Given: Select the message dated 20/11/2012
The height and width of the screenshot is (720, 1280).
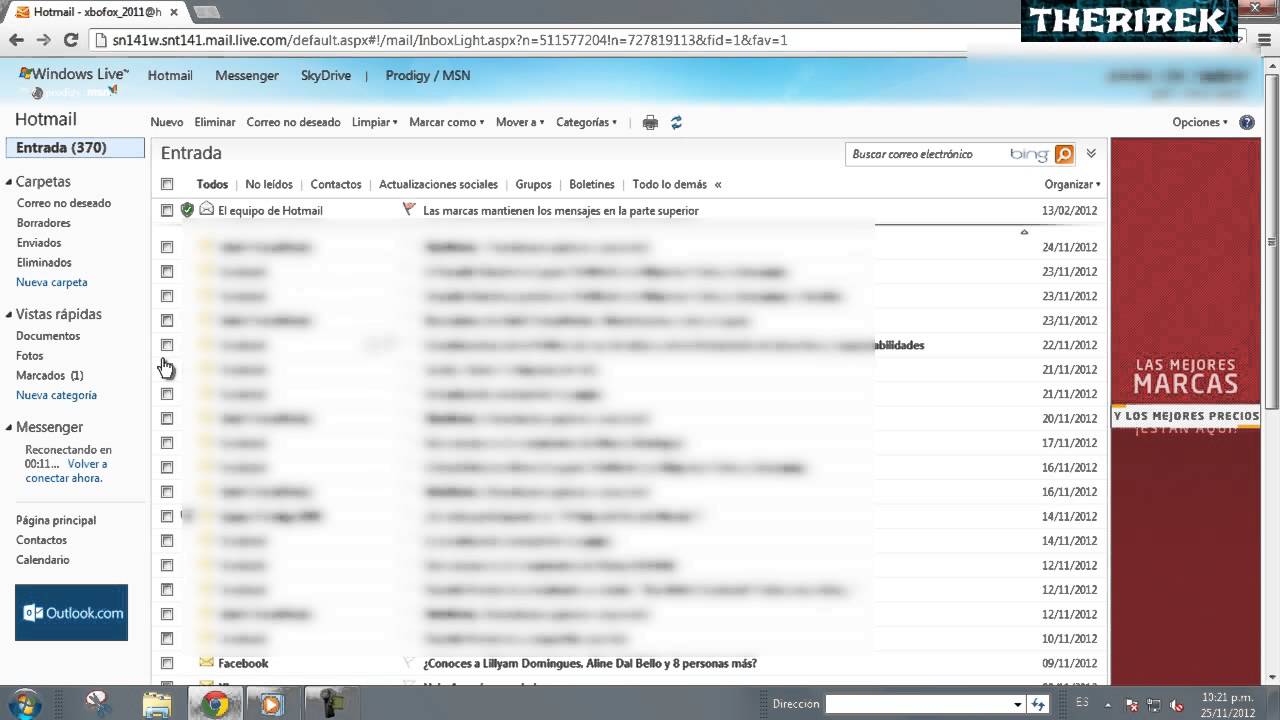Looking at the screenshot, I should point(167,418).
